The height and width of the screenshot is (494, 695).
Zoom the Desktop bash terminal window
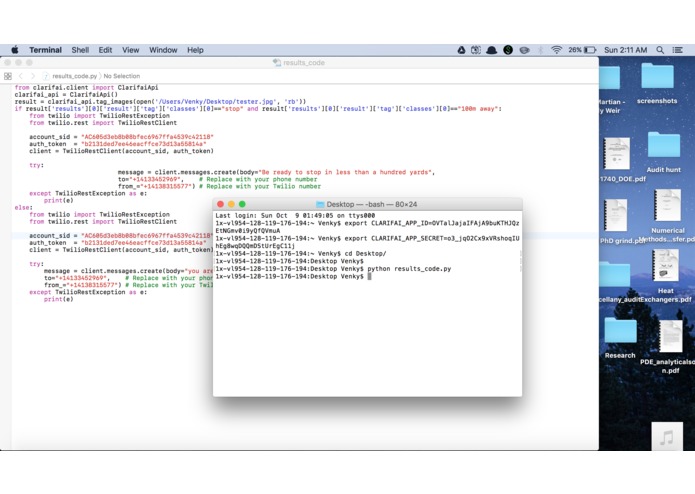pyautogui.click(x=242, y=204)
